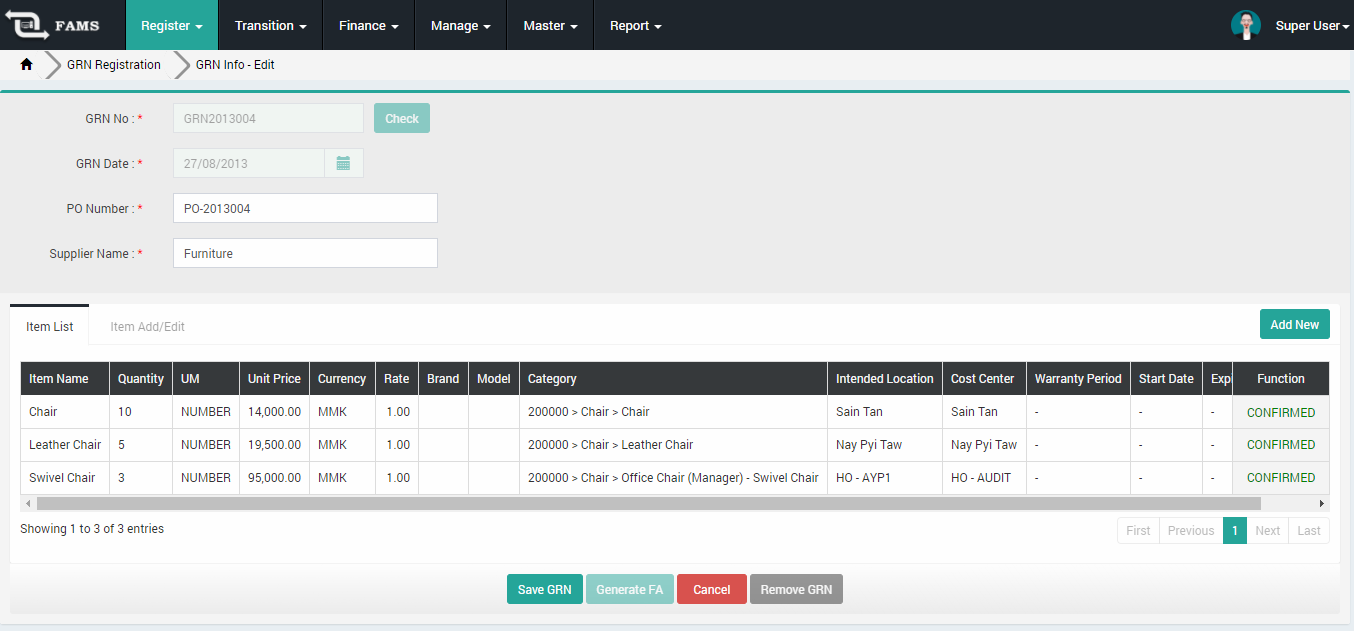Click inside the PO Number field
Viewport: 1354px width, 631px height.
tap(305, 208)
